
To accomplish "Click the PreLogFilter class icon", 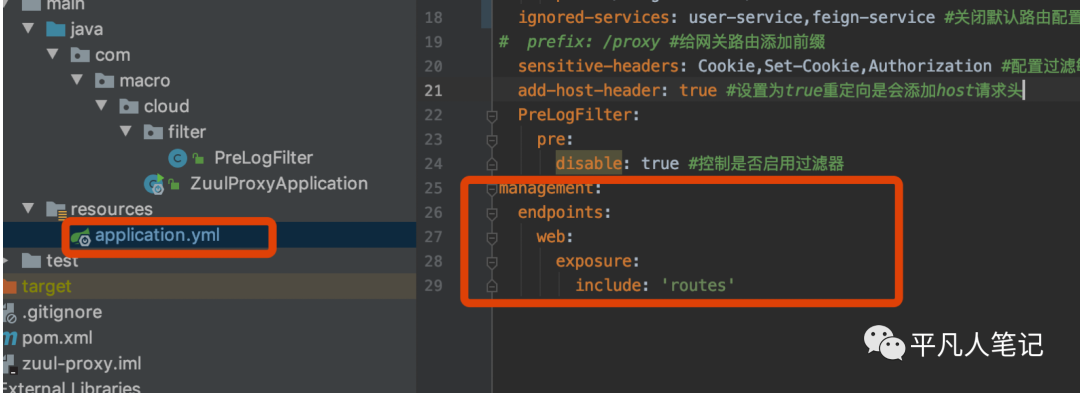I will click(178, 158).
